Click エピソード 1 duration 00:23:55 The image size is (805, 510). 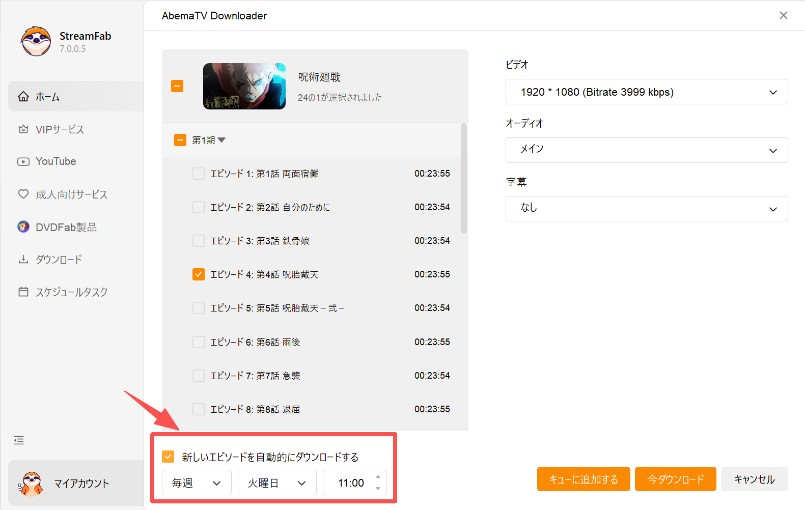[x=432, y=174]
